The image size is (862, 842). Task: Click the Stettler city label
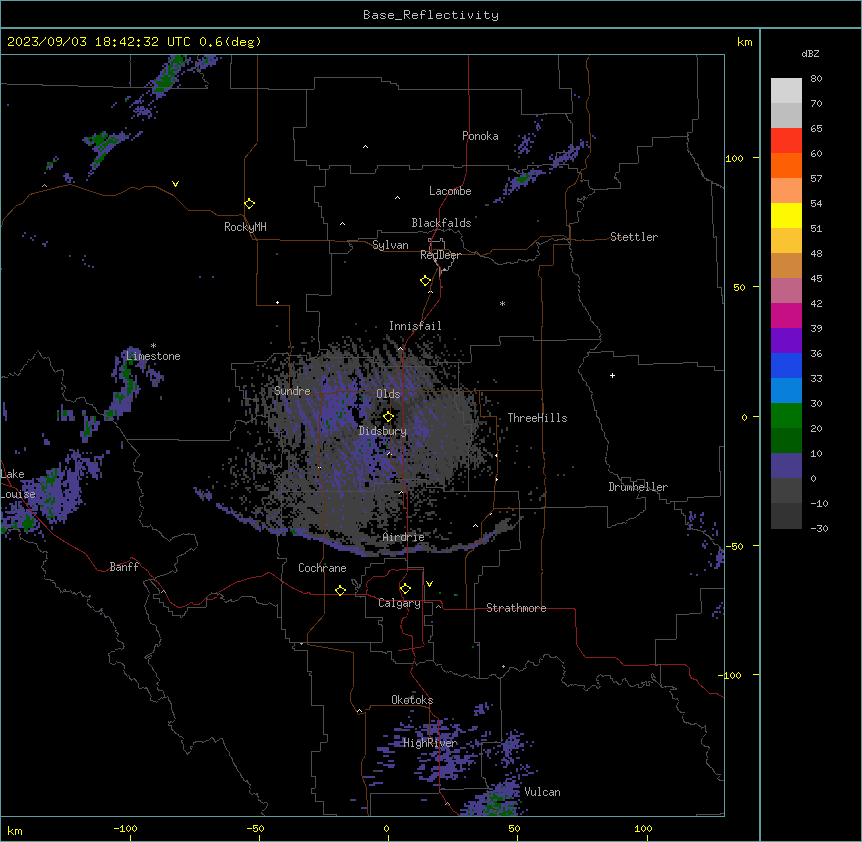634,237
